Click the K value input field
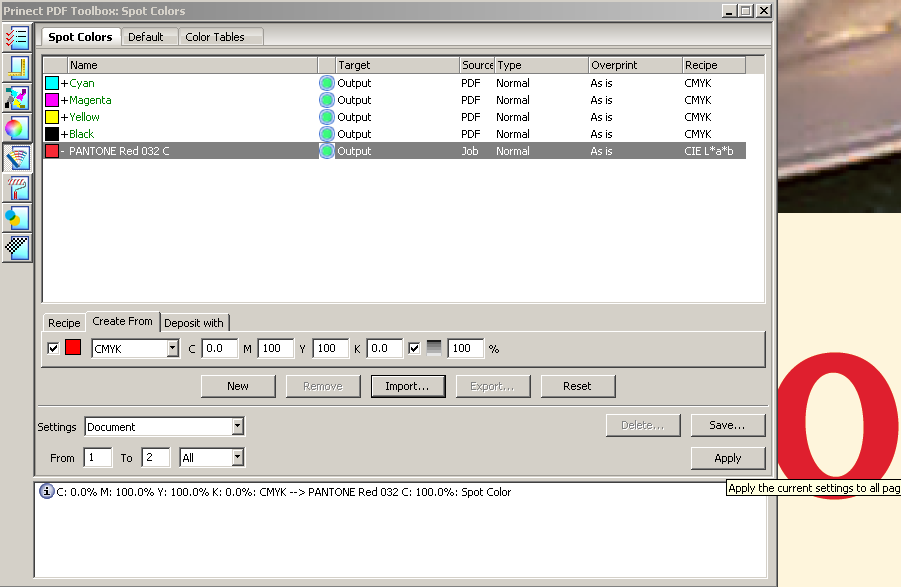 (384, 349)
